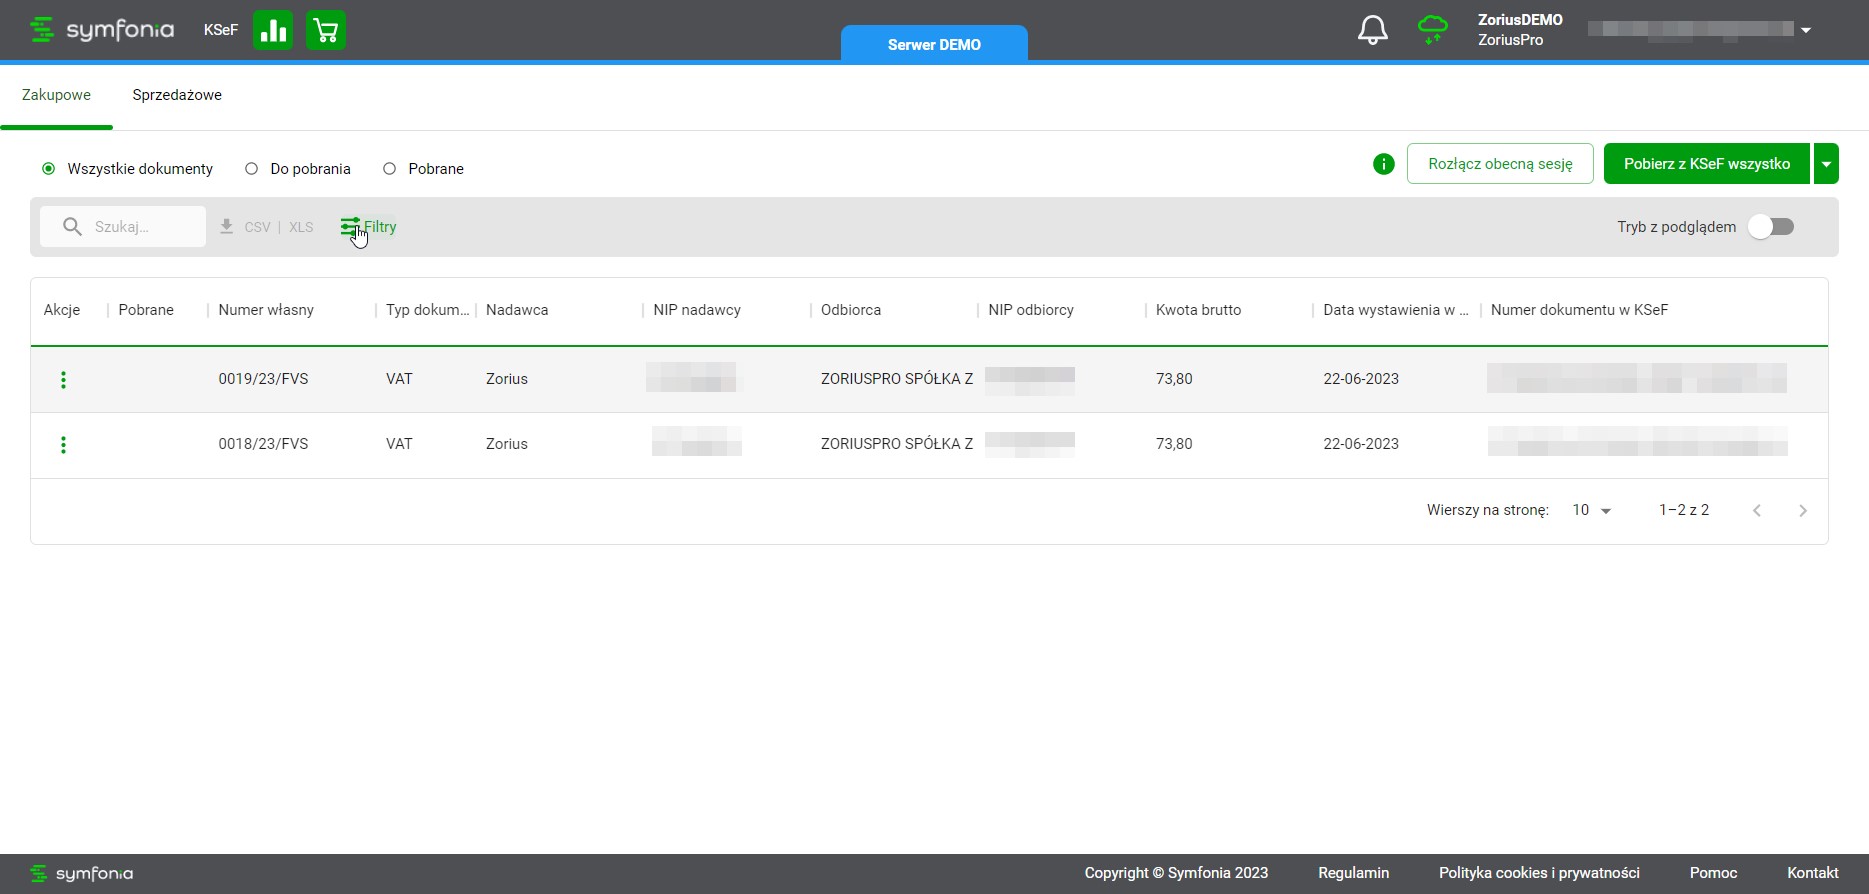Open the notifications bell icon
Viewport: 1869px width, 894px height.
coord(1372,30)
